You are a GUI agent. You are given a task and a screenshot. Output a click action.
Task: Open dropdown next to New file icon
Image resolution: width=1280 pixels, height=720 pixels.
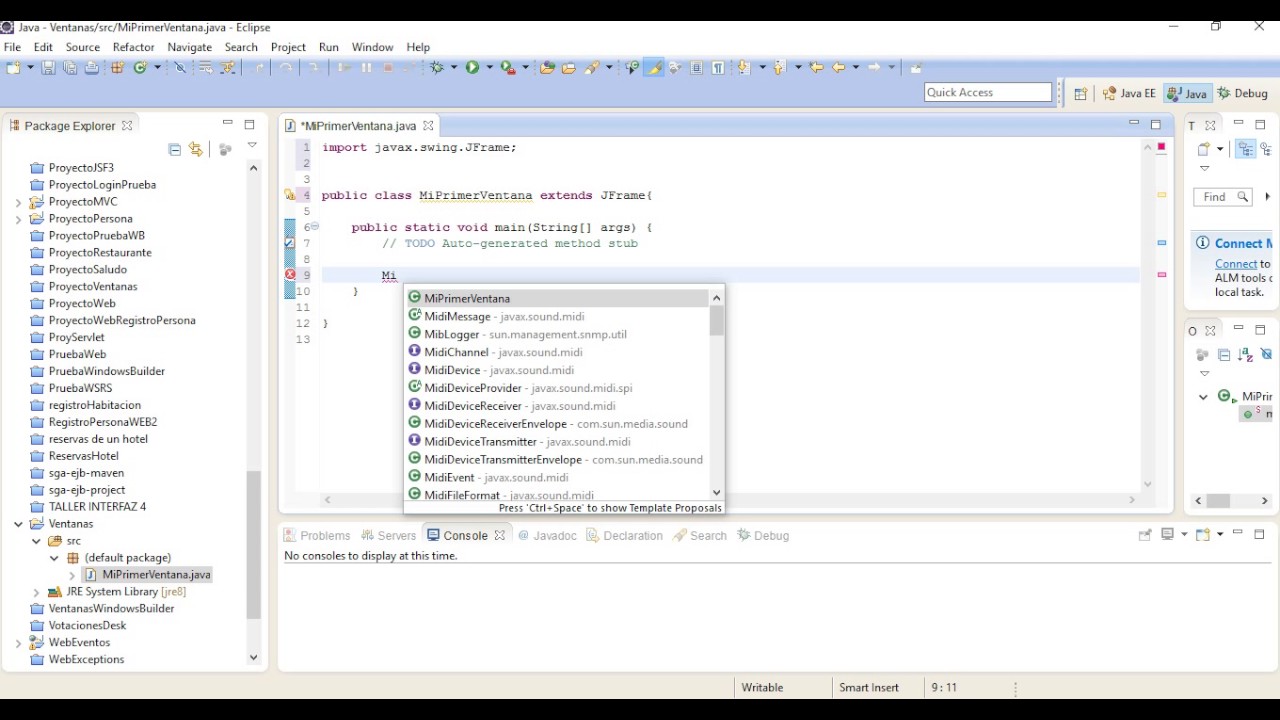(x=29, y=67)
